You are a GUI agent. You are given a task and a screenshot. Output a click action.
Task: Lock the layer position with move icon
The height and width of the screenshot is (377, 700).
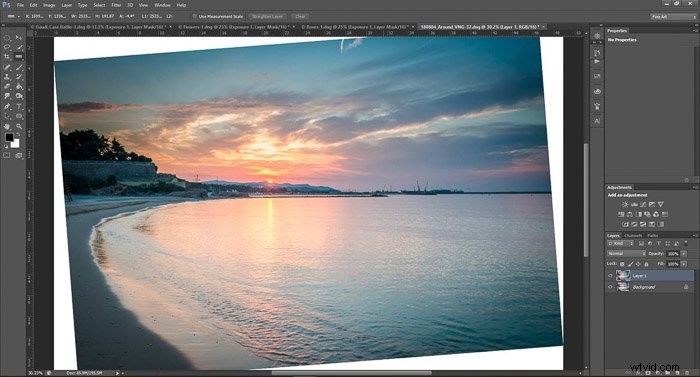[638, 264]
